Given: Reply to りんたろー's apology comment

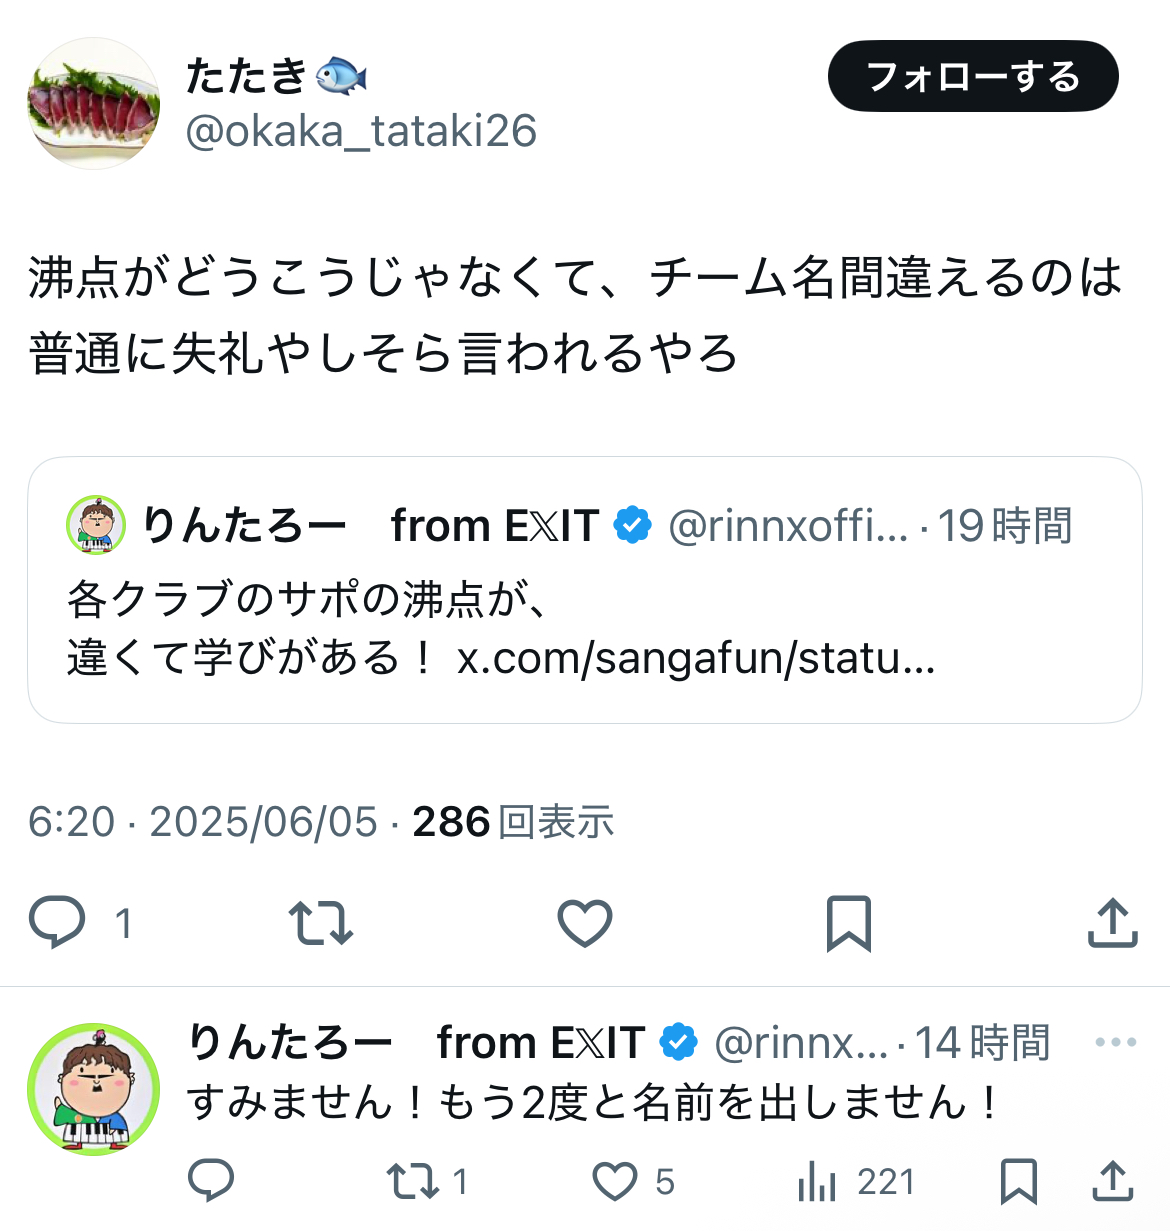Looking at the screenshot, I should pos(211,1181).
